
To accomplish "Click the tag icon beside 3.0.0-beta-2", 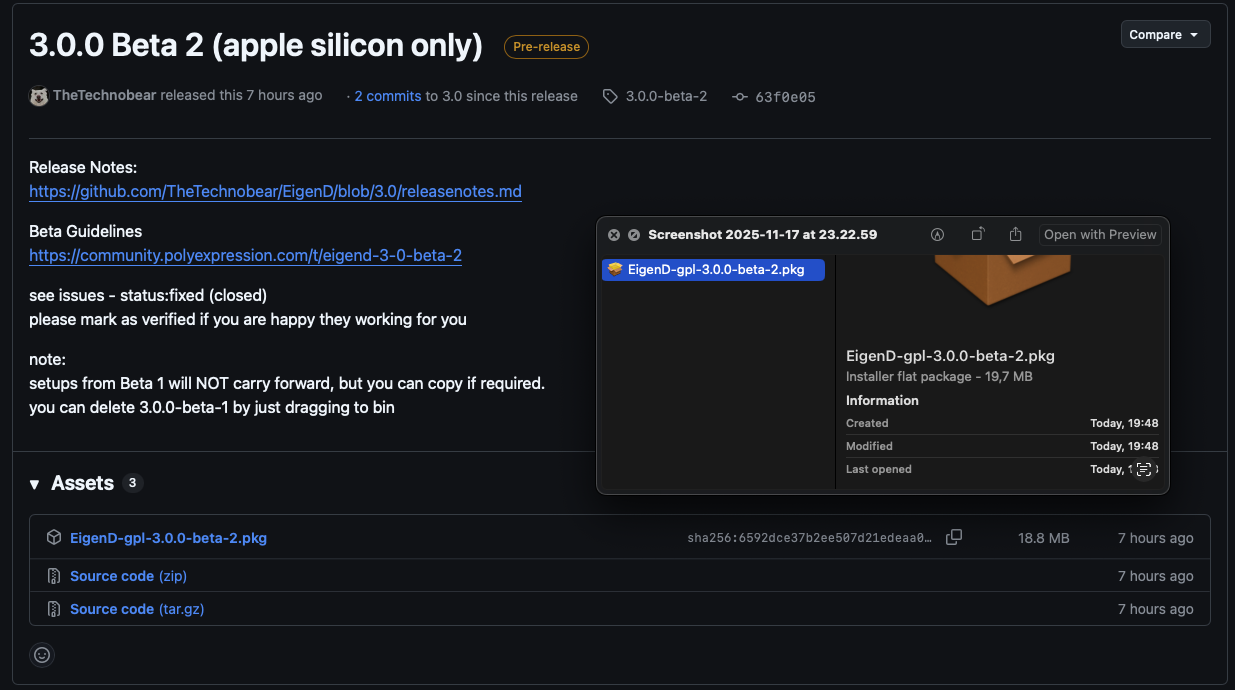I will tap(610, 97).
